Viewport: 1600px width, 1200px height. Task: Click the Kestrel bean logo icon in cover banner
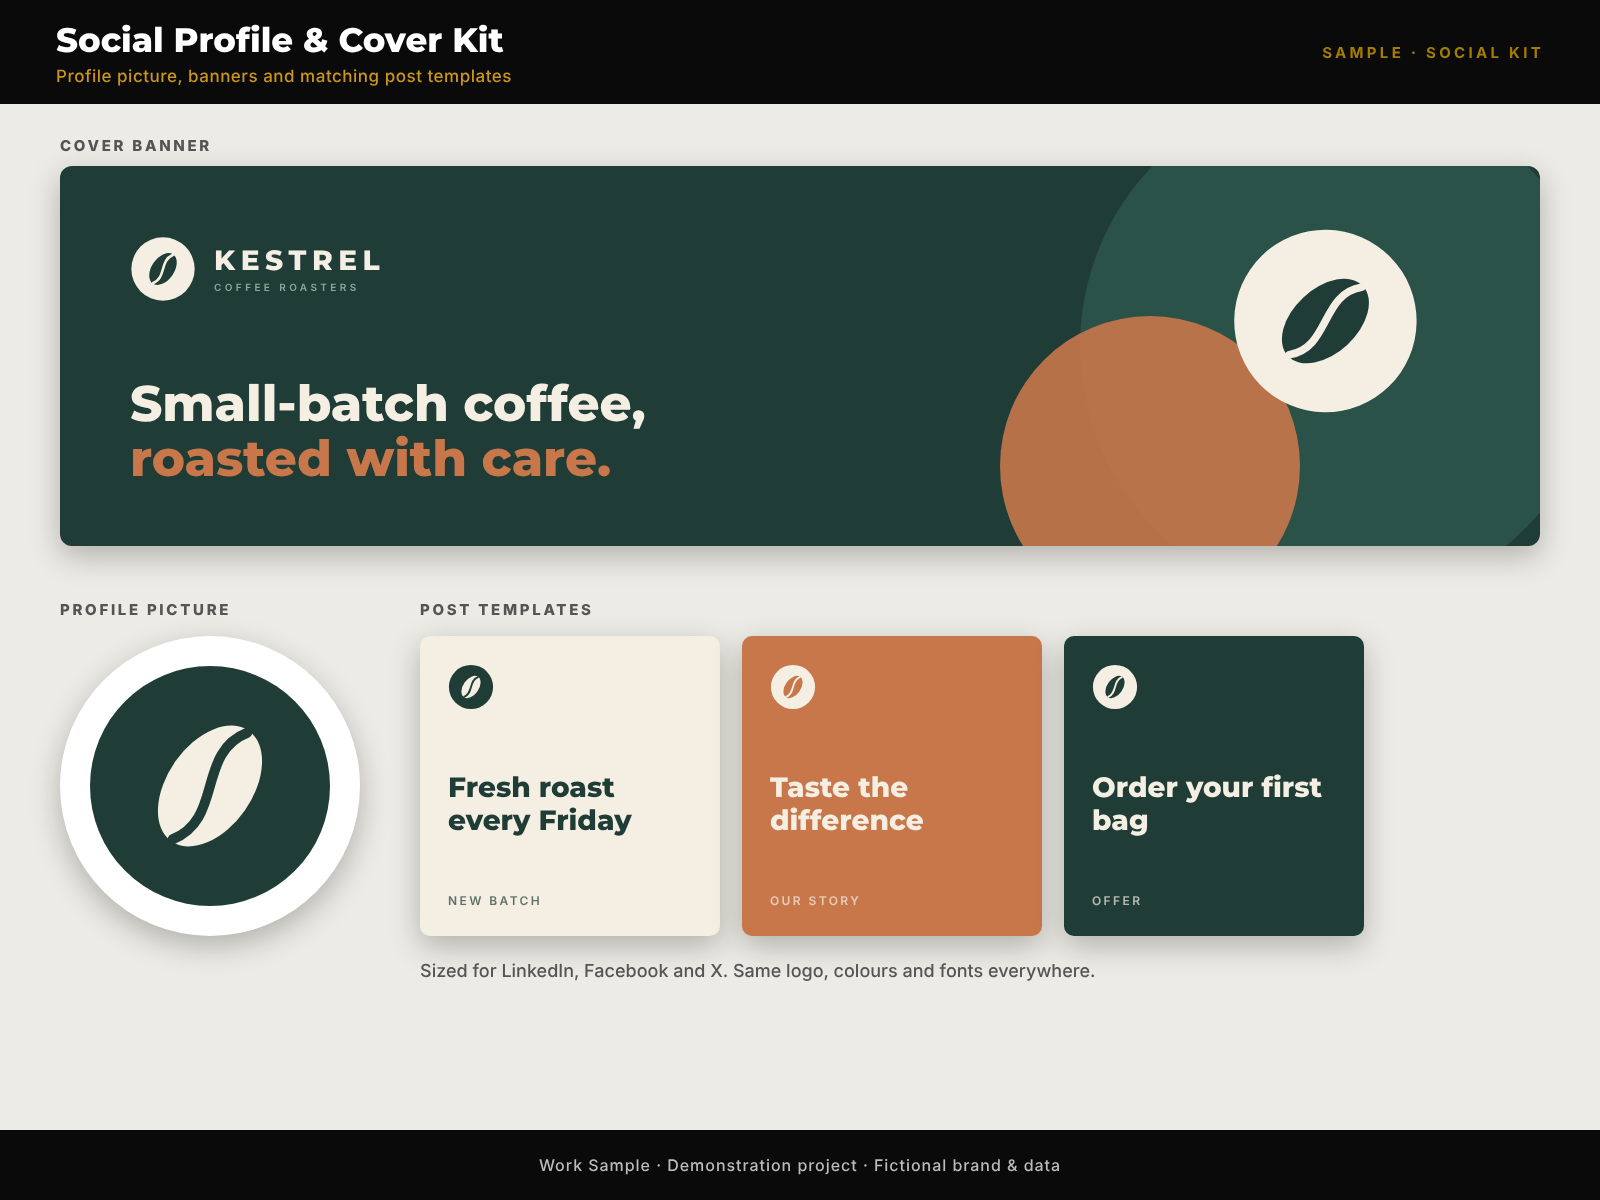(163, 269)
